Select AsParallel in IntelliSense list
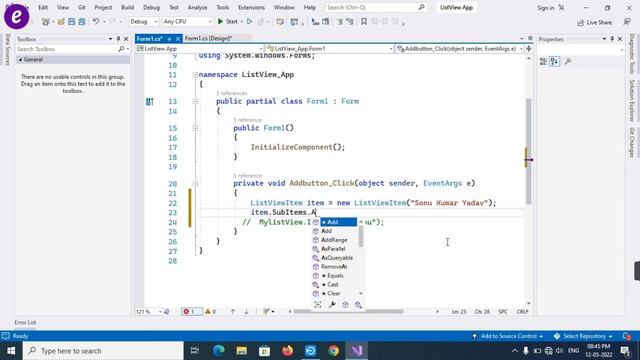This screenshot has height=360, width=640. pyautogui.click(x=333, y=249)
